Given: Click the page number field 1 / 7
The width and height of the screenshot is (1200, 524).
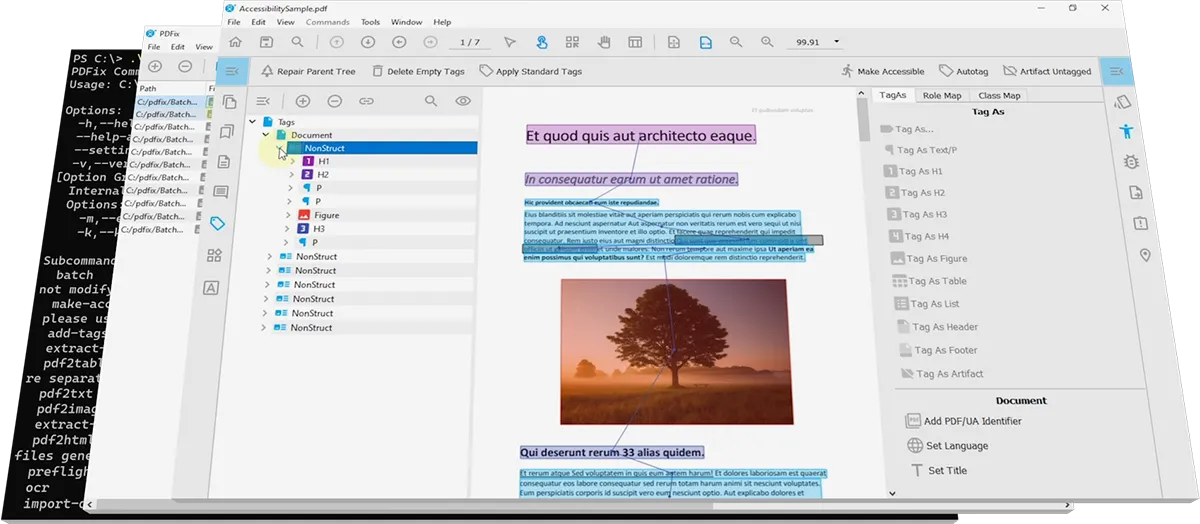Looking at the screenshot, I should click(x=468, y=42).
